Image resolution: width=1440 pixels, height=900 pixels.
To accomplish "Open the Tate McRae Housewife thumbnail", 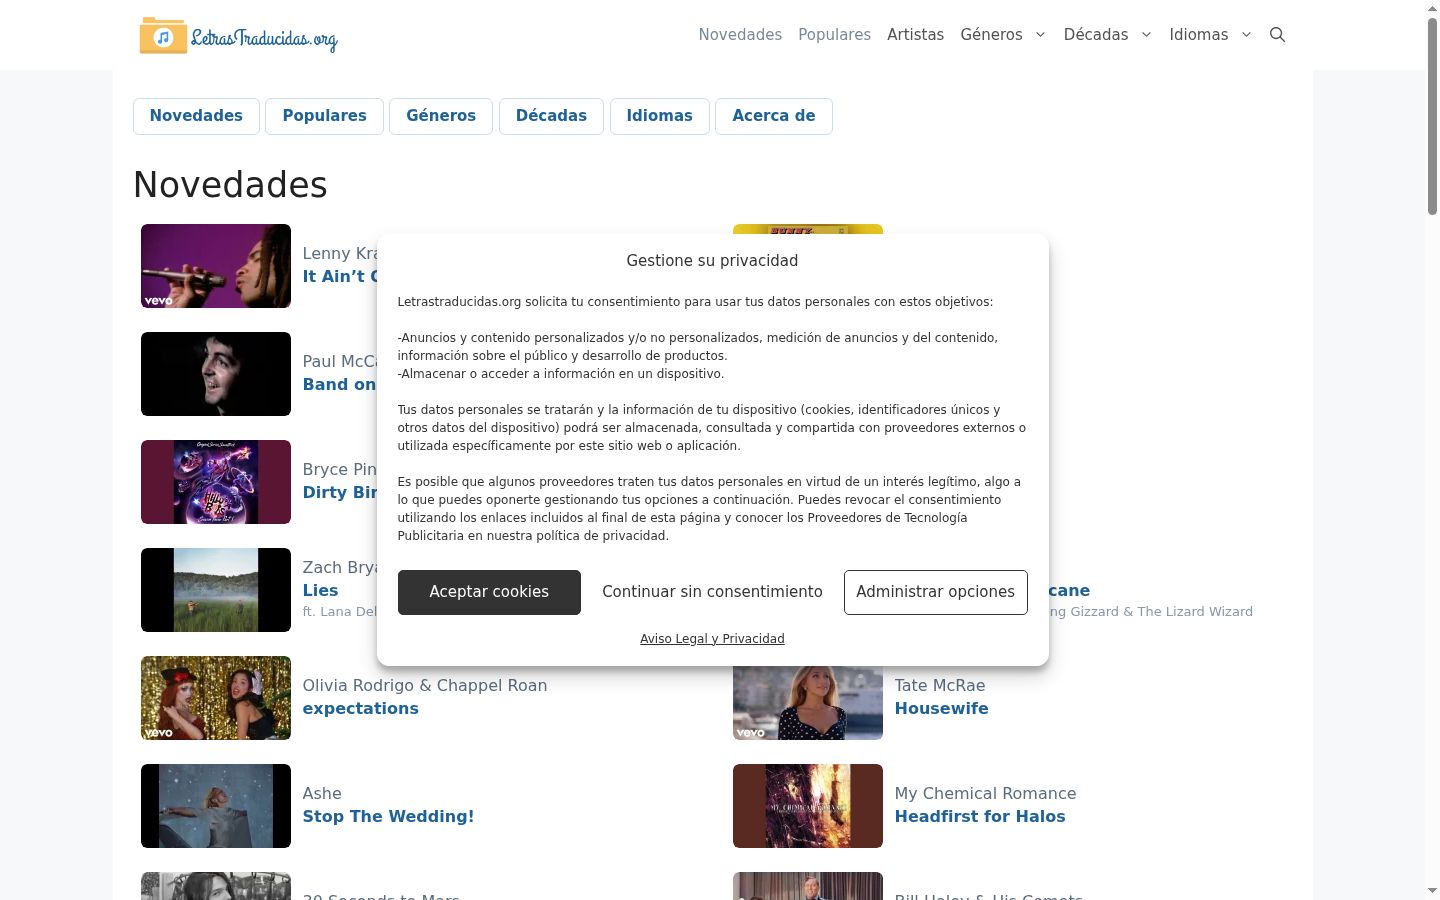I will [808, 703].
